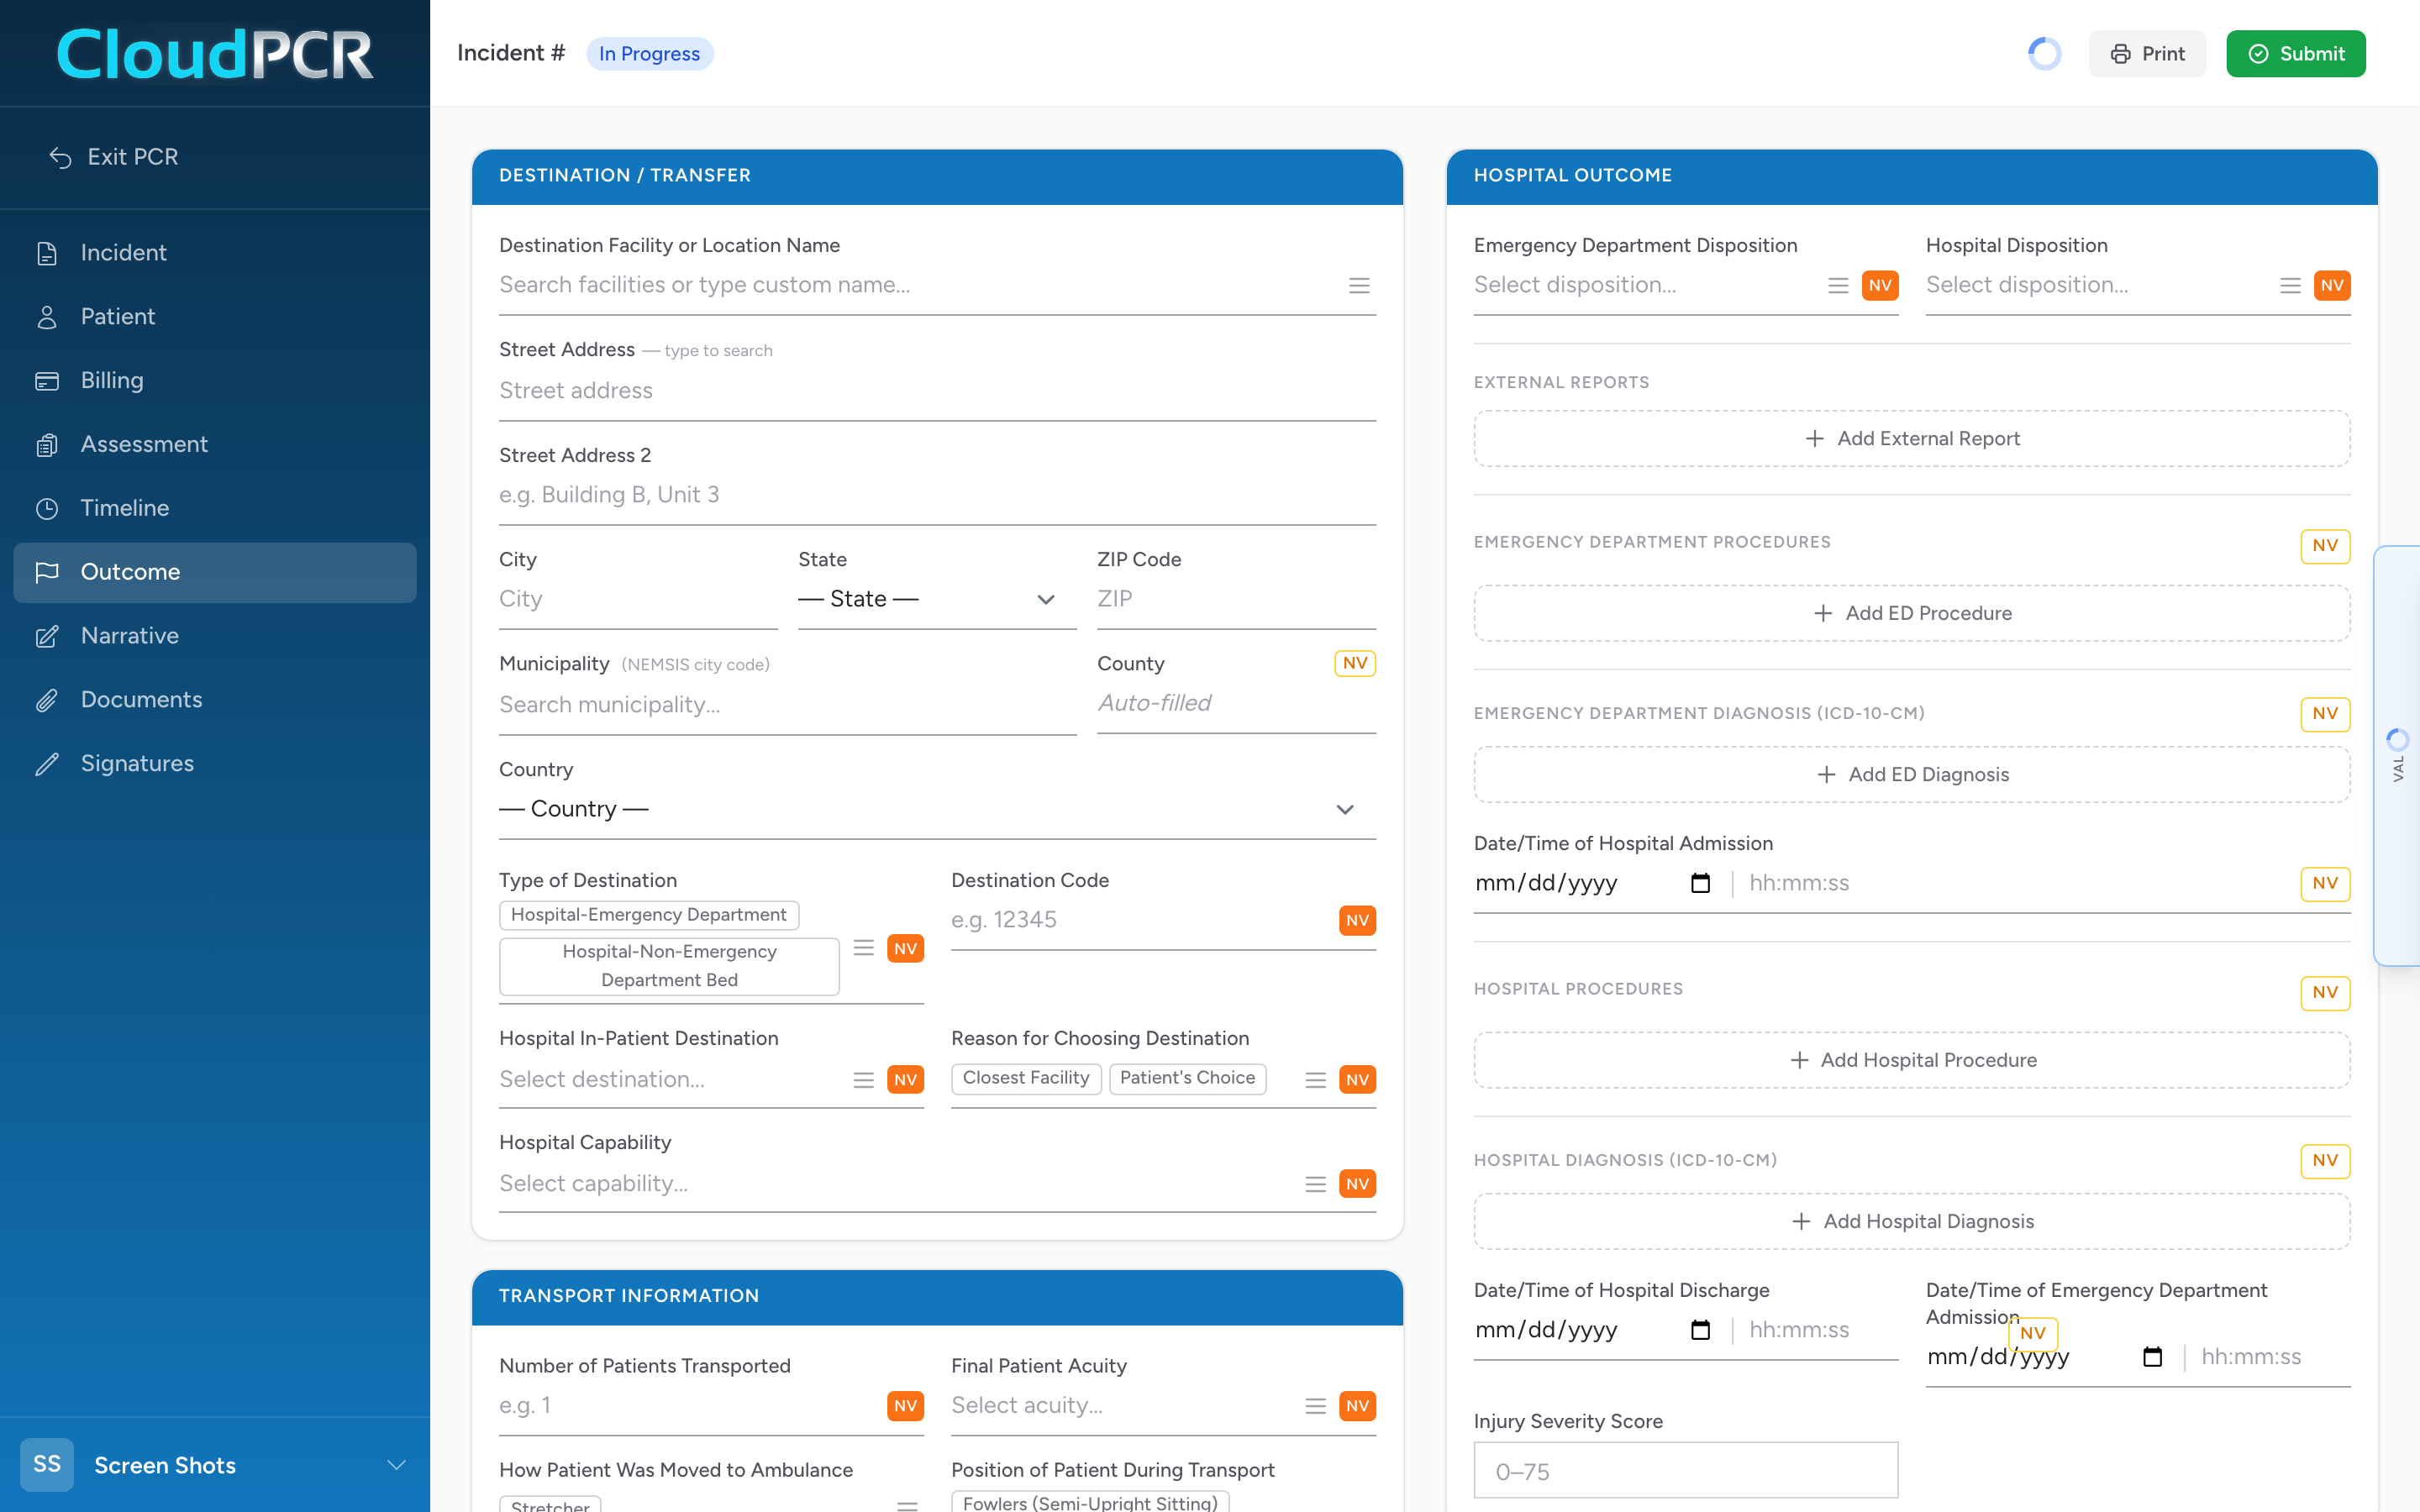This screenshot has width=2420, height=1512.
Task: Open ED Select disposition combo box
Action: coord(1645,286)
